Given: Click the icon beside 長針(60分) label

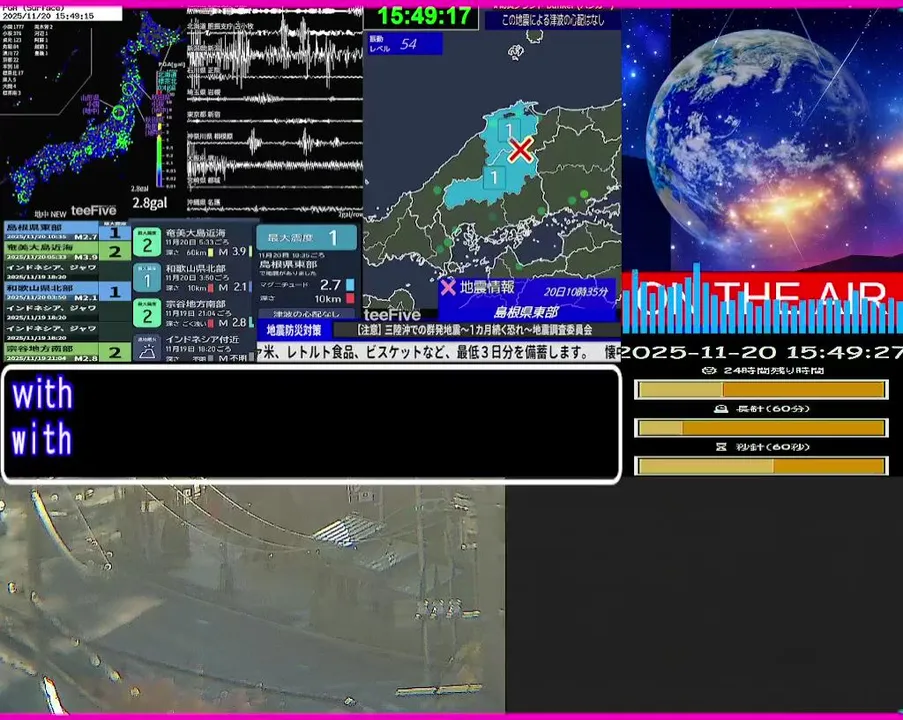Looking at the screenshot, I should [x=720, y=408].
